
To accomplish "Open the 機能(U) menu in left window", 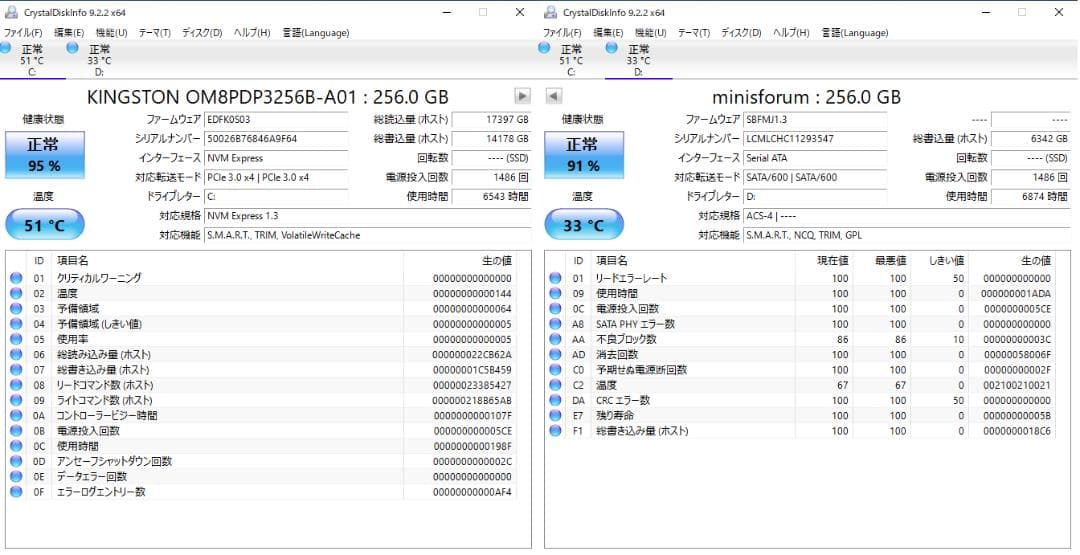I will pos(112,32).
